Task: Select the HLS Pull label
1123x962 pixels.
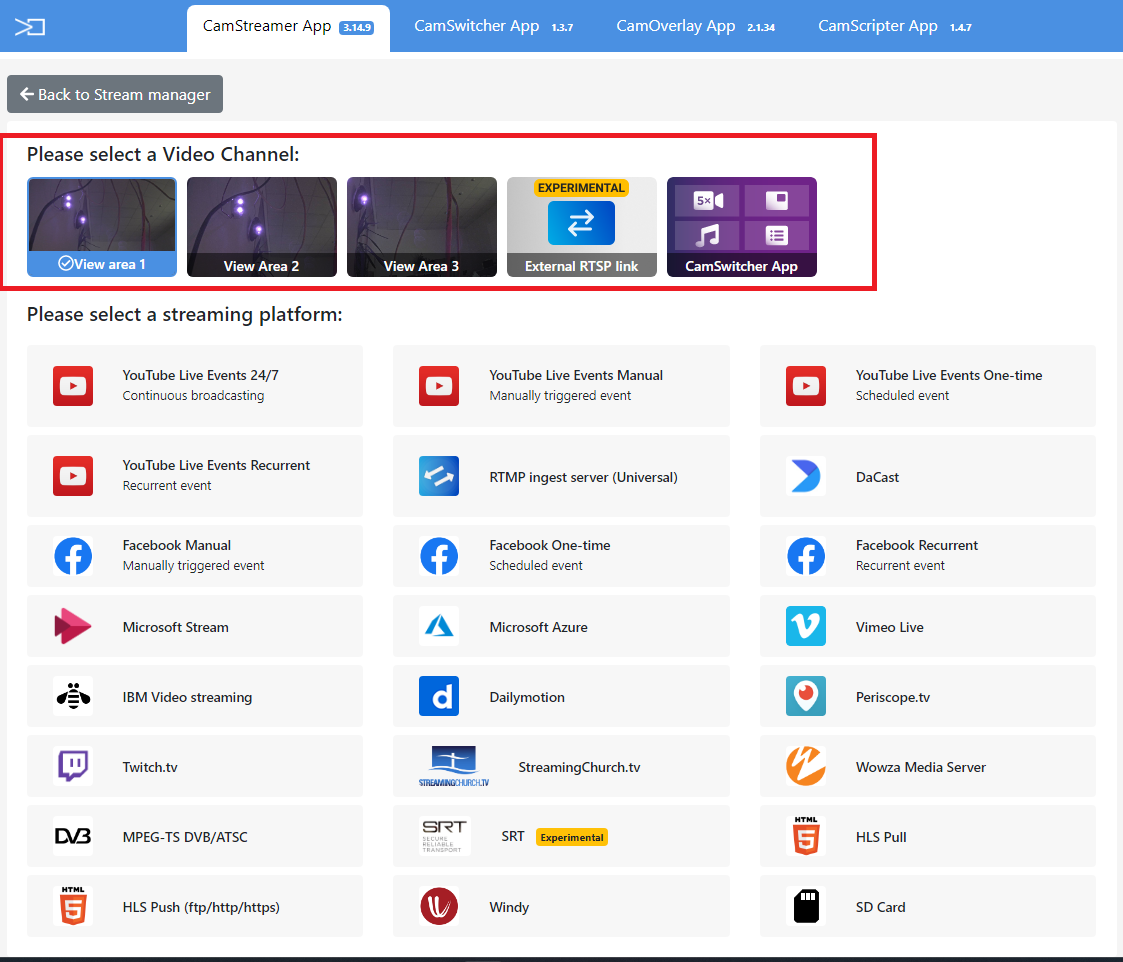Action: 881,837
